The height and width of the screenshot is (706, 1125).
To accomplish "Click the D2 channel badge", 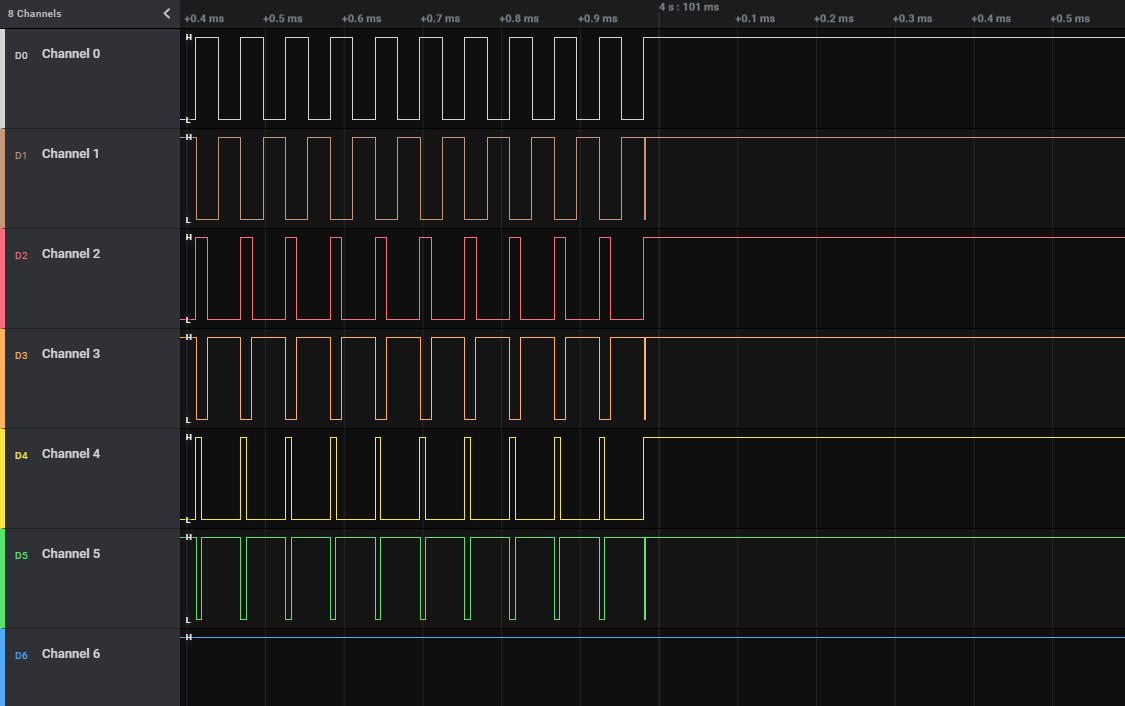I will pyautogui.click(x=21, y=255).
